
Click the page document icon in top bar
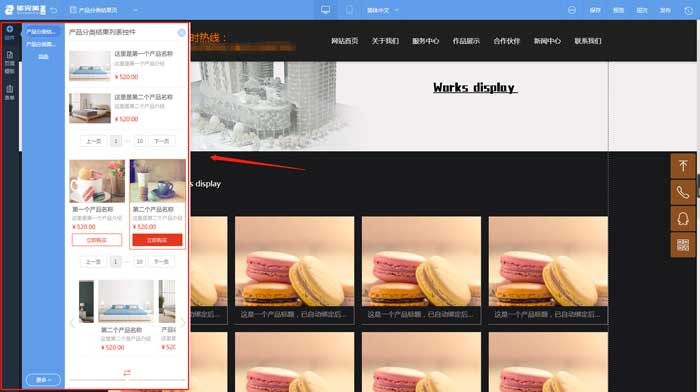(x=73, y=10)
